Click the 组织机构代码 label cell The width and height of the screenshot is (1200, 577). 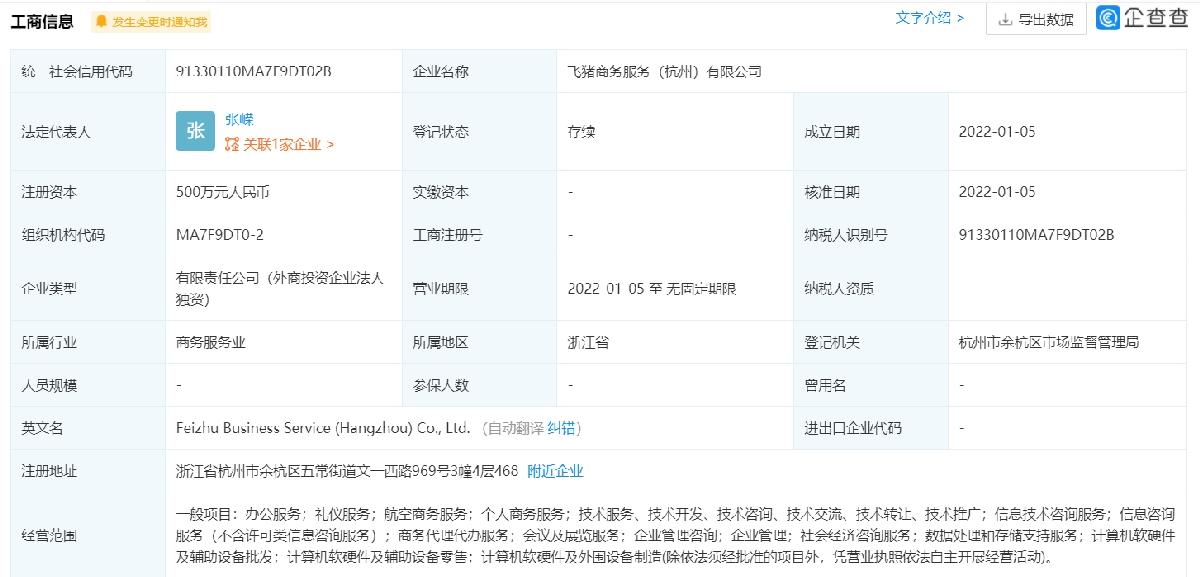(x=88, y=235)
